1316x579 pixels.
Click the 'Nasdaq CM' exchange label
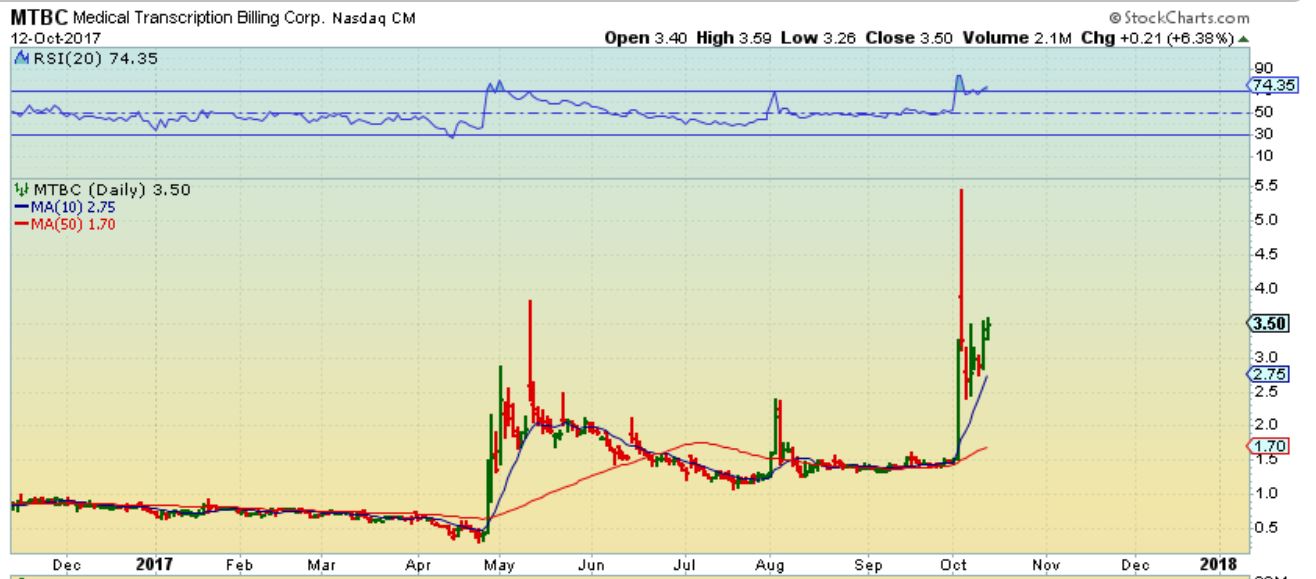(x=376, y=19)
